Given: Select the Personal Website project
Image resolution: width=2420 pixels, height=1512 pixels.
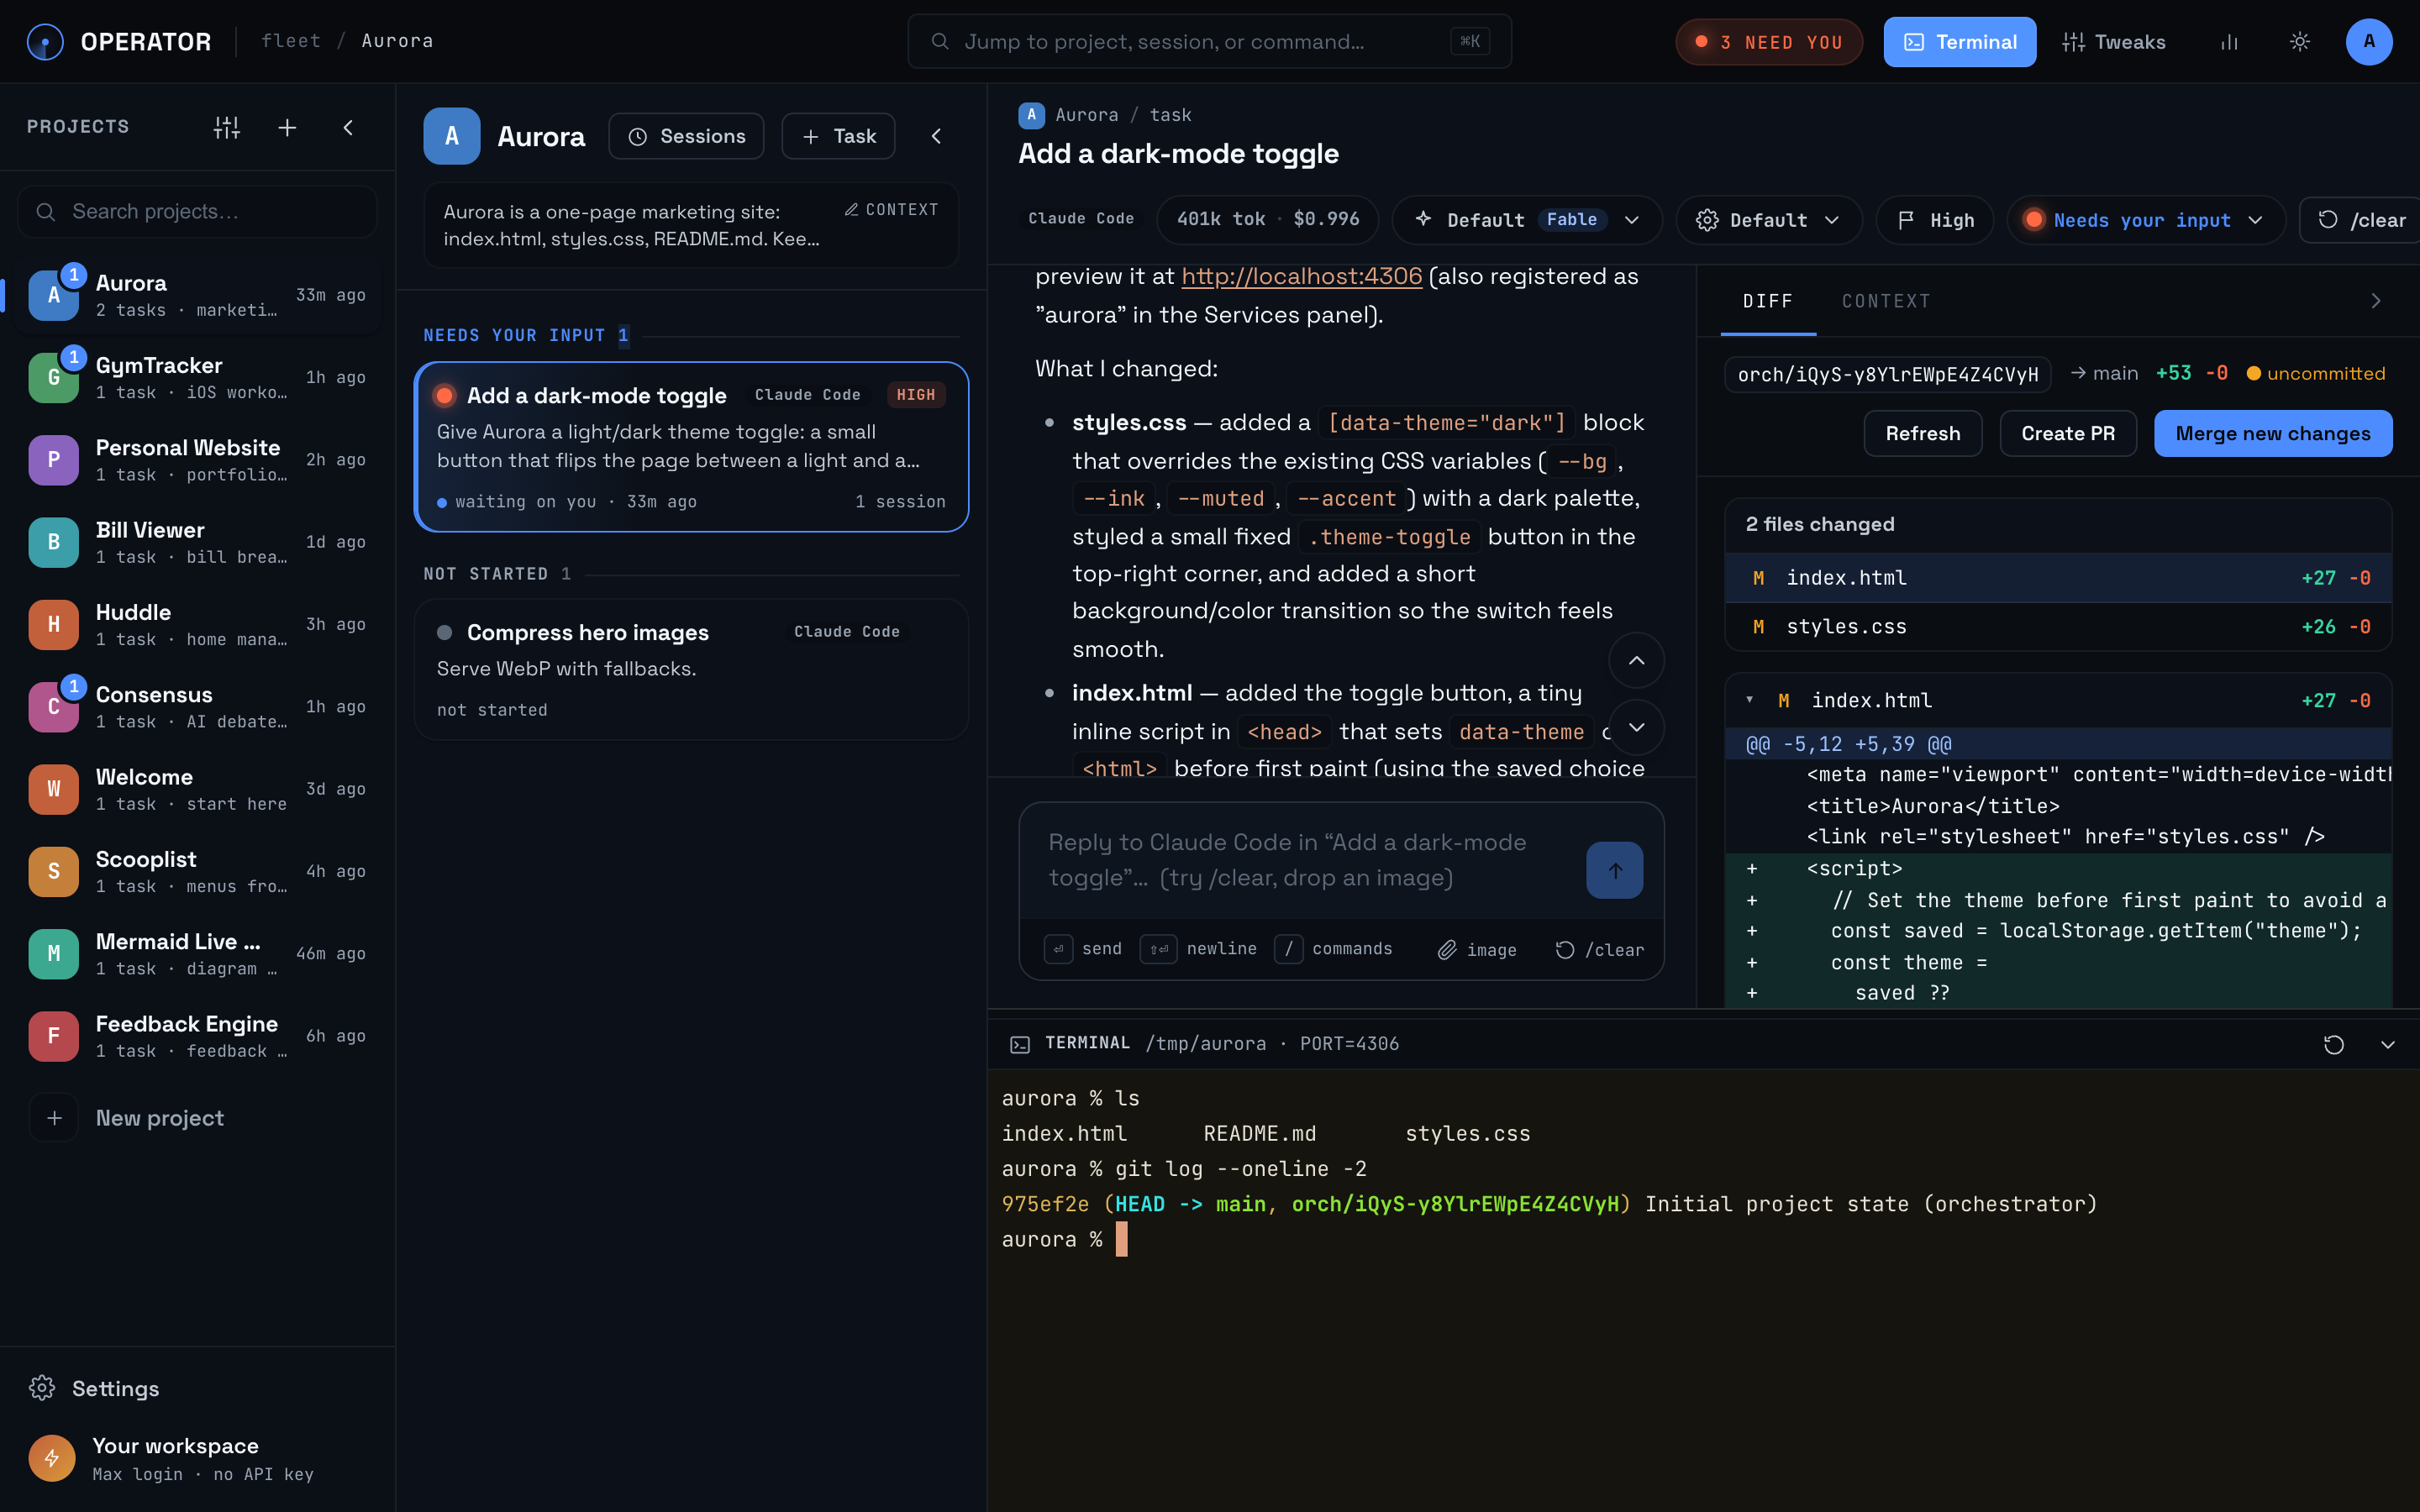Looking at the screenshot, I should click(x=197, y=460).
